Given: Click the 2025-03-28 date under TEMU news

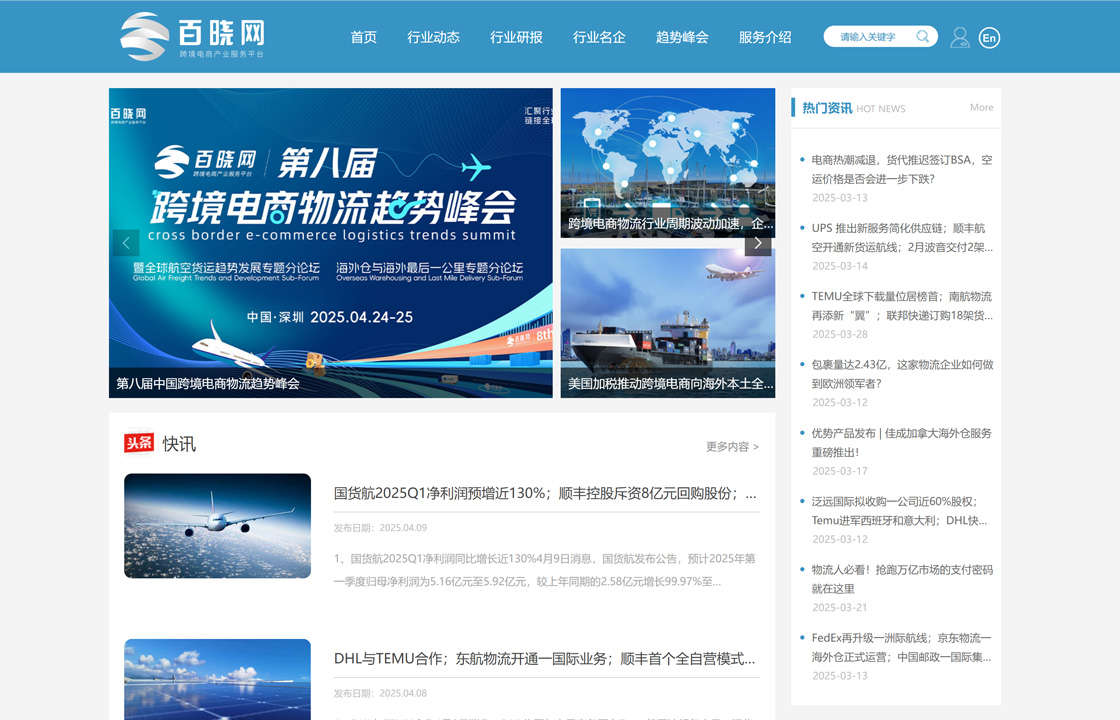Looking at the screenshot, I should pos(840,334).
